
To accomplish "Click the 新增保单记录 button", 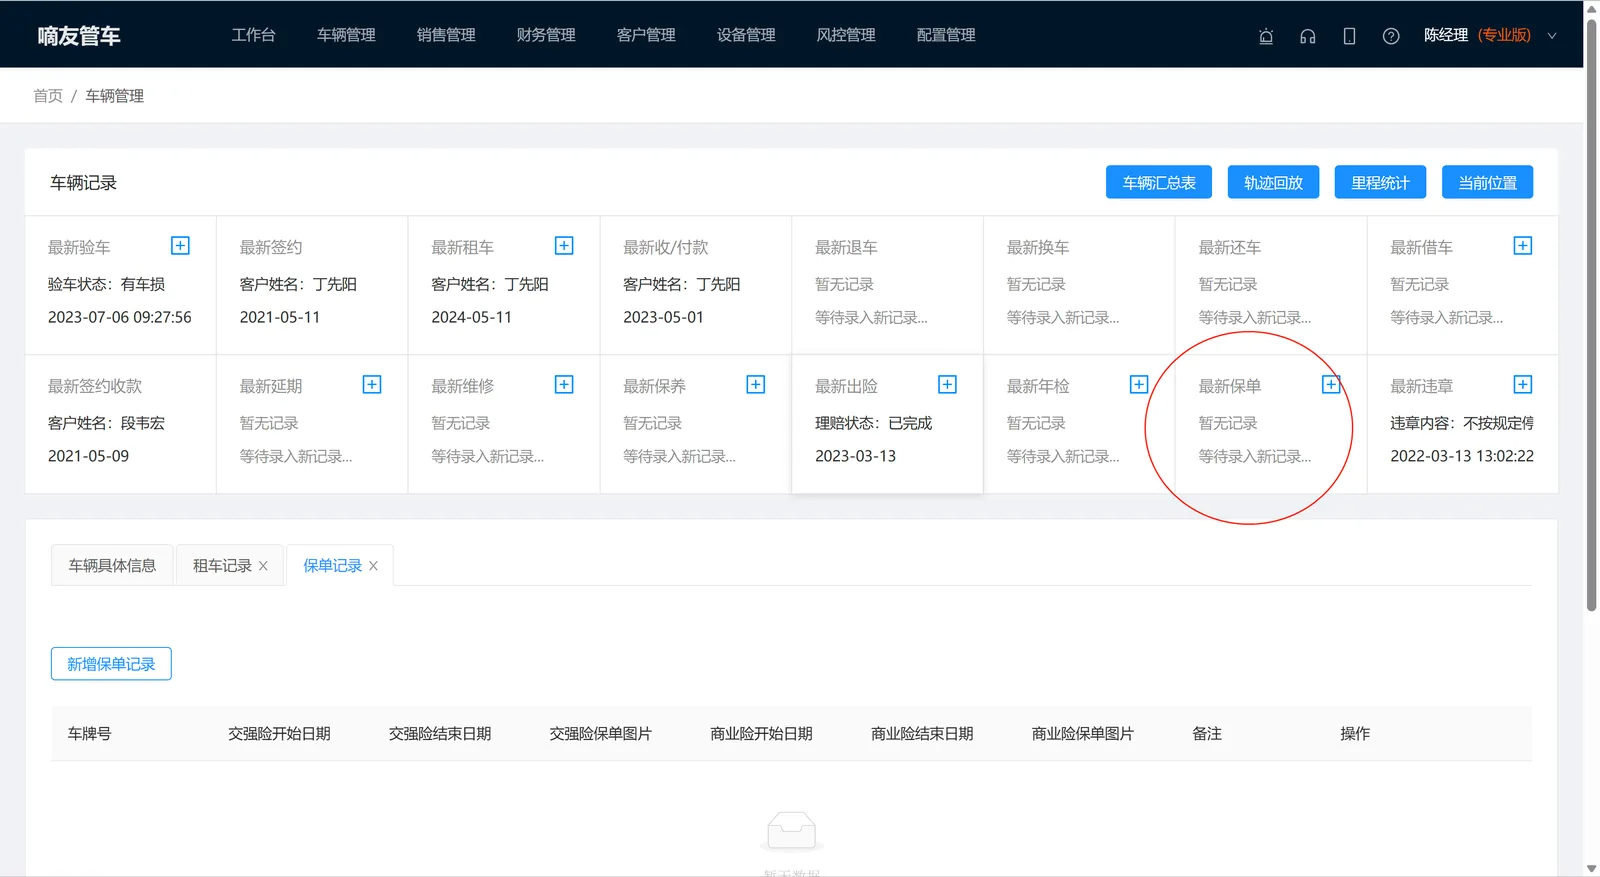I will click(x=111, y=664).
